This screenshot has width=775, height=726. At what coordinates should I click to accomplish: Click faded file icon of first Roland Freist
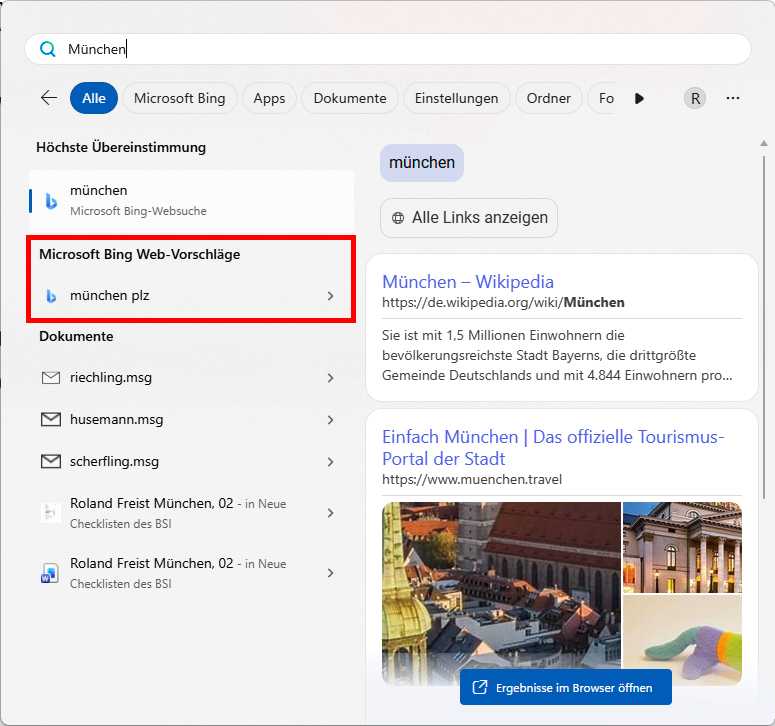[50, 513]
